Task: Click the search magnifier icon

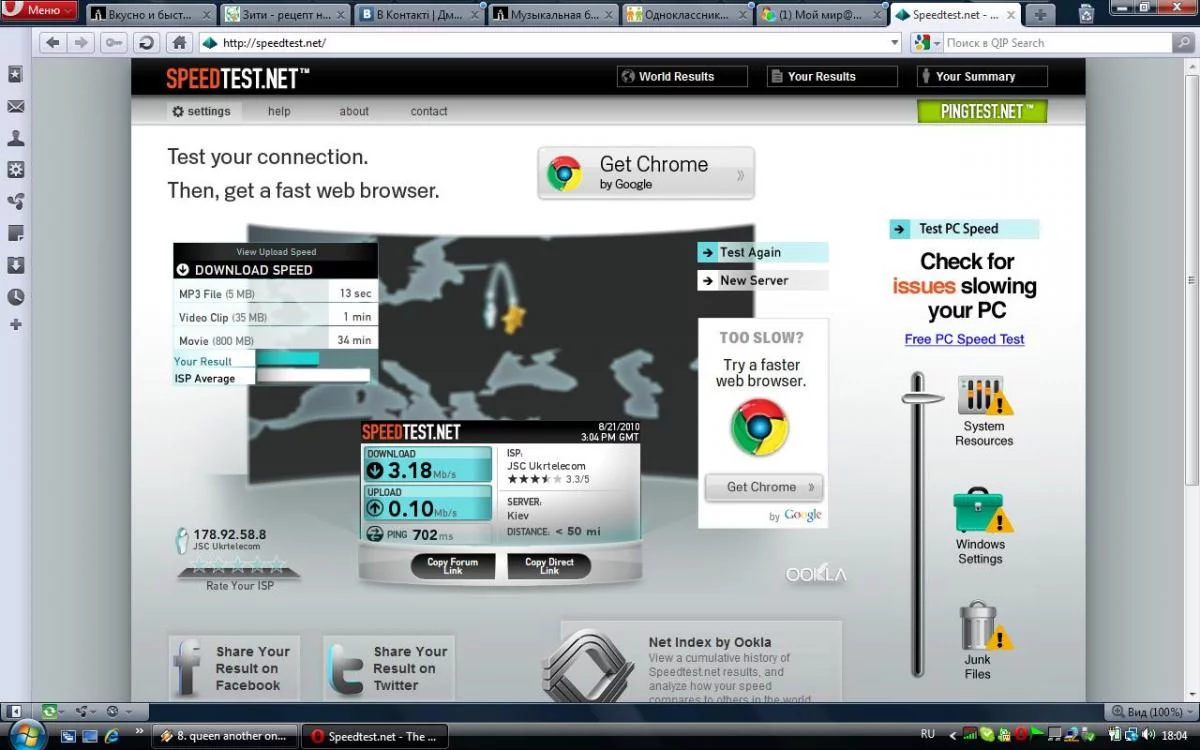Action: coord(1185,43)
